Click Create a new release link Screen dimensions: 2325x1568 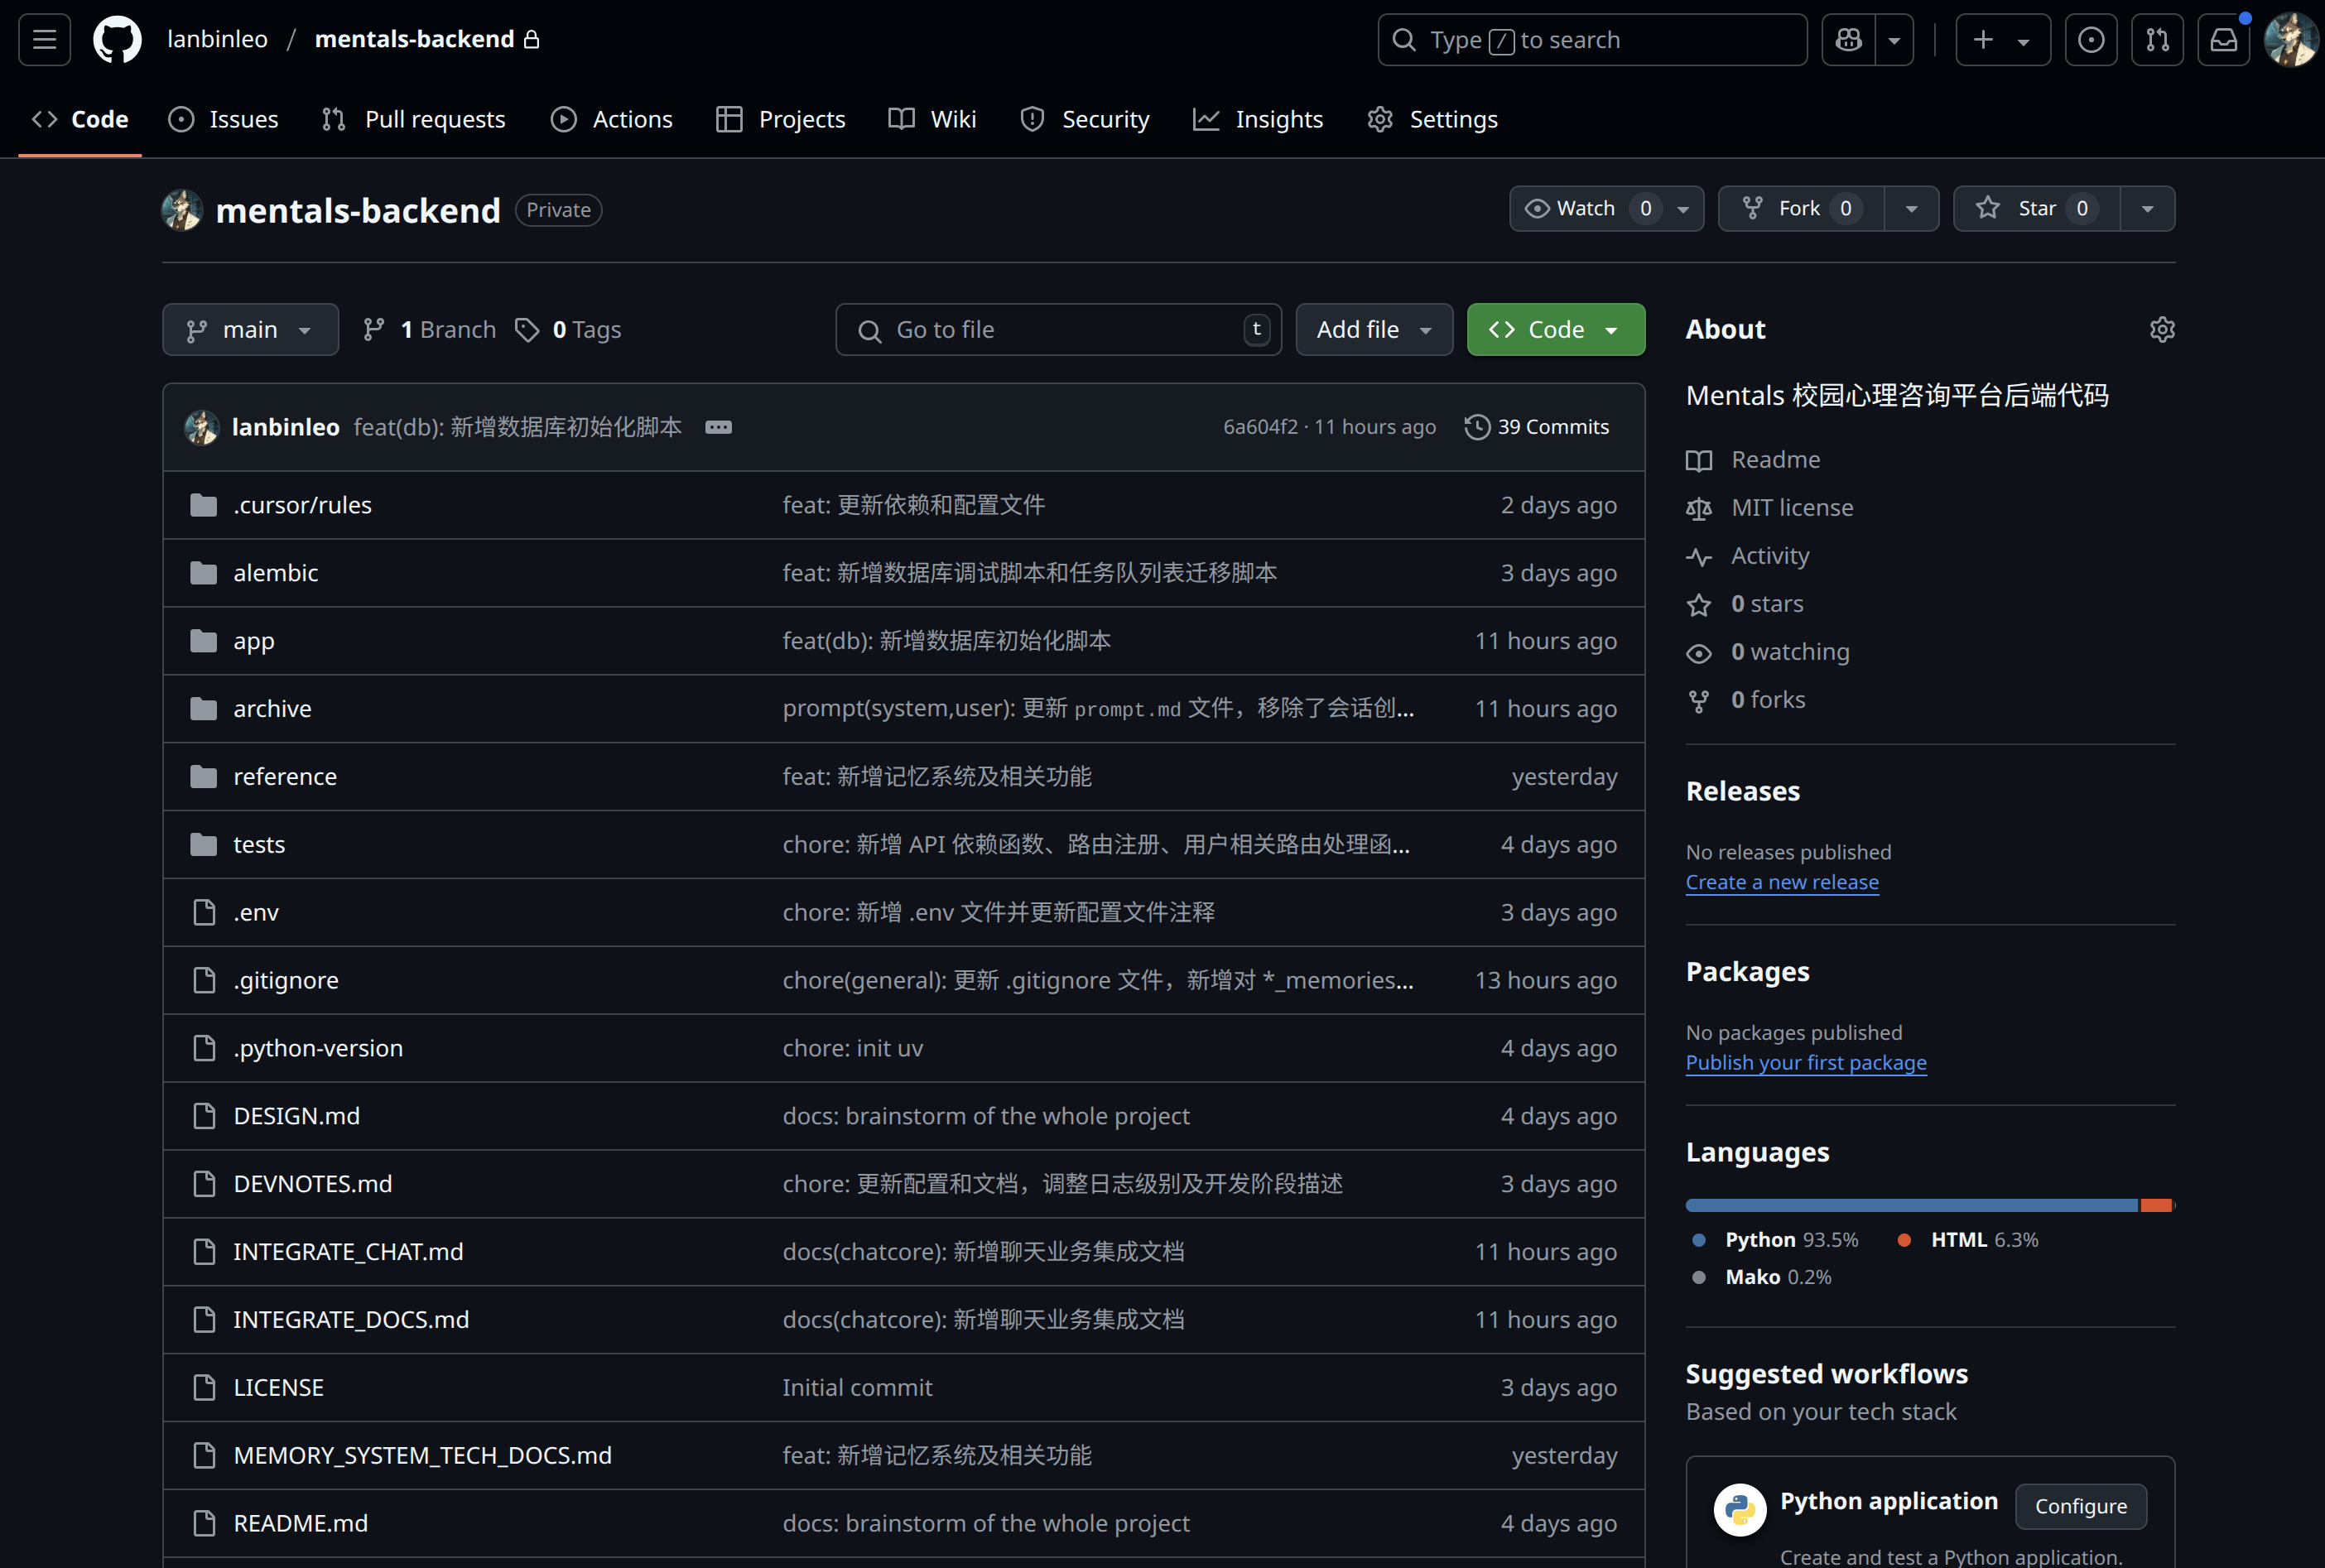[x=1782, y=882]
